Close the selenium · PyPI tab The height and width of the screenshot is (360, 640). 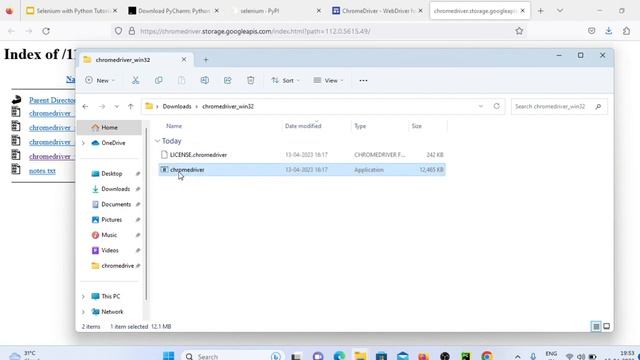[x=319, y=11]
